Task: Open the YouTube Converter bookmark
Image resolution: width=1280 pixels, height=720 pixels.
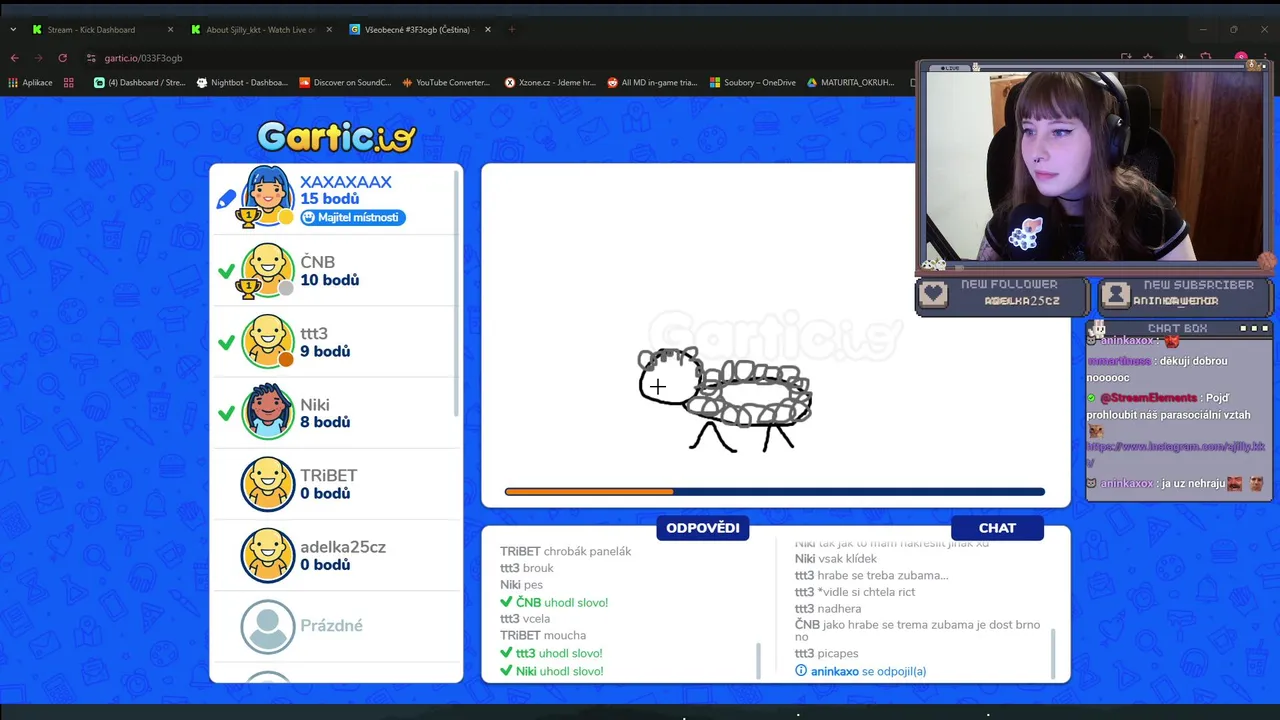Action: pos(447,83)
